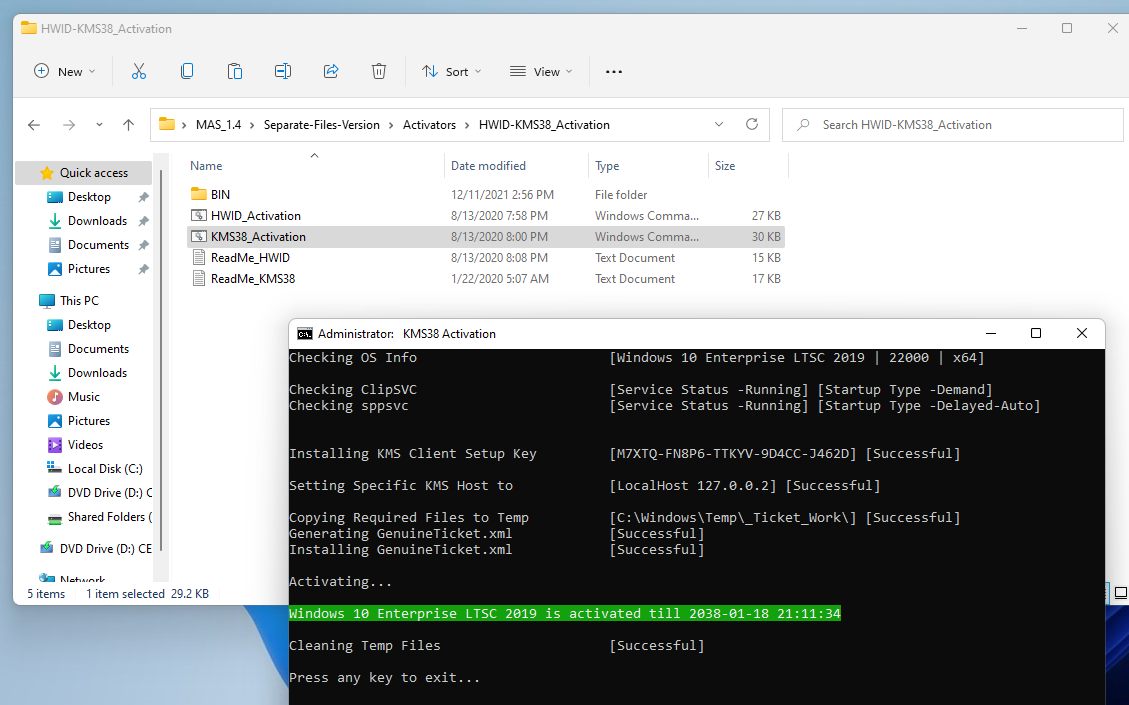Click inside the Search HWID-KMS38_Activation box
Image resolution: width=1129 pixels, height=705 pixels.
coord(953,125)
